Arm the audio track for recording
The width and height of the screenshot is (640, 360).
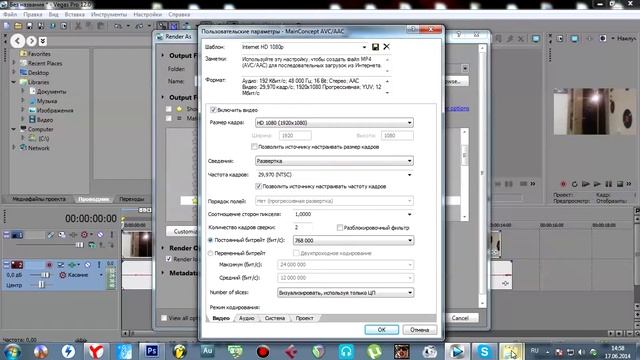(x=49, y=265)
